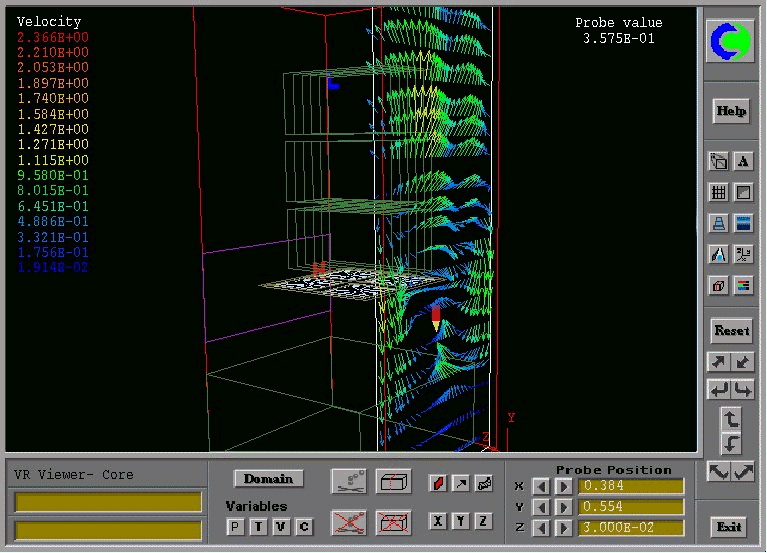Toggle the vector arrow display icon
Viewport: 767px width, 553px height.
click(x=461, y=484)
